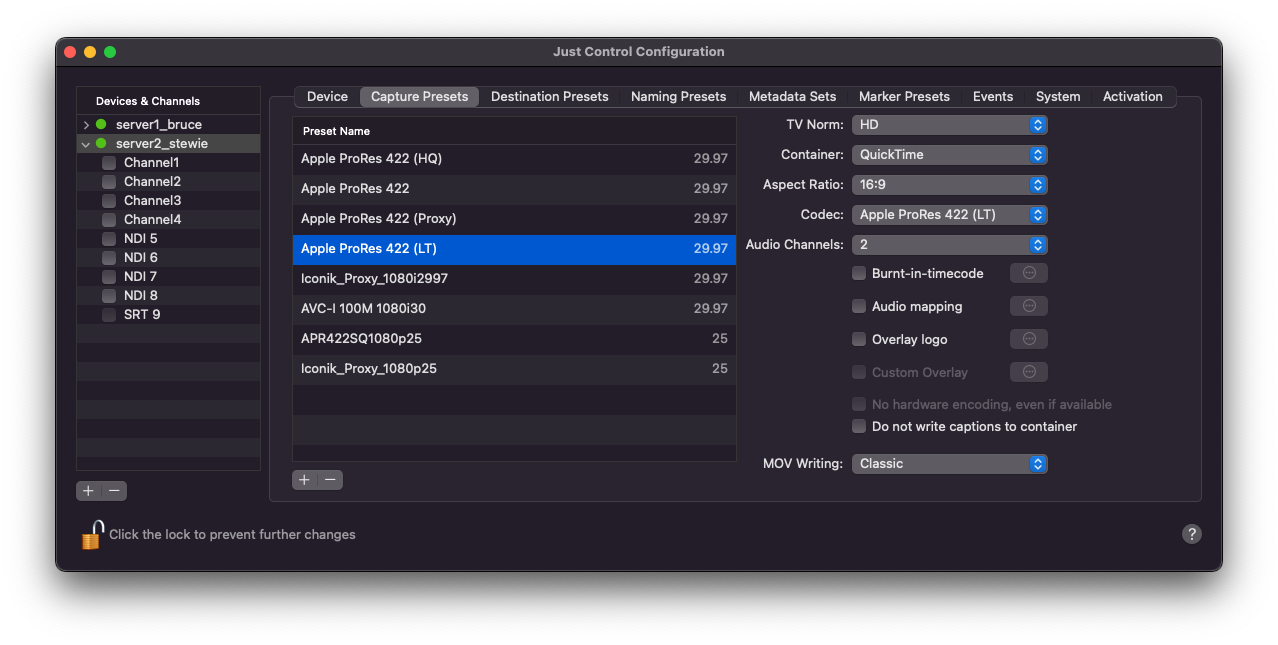Open the Codec dropdown
The height and width of the screenshot is (645, 1278).
tap(949, 215)
